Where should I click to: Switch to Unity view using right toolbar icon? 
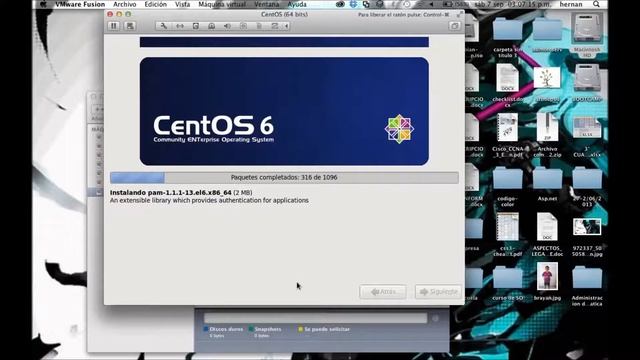(x=454, y=26)
